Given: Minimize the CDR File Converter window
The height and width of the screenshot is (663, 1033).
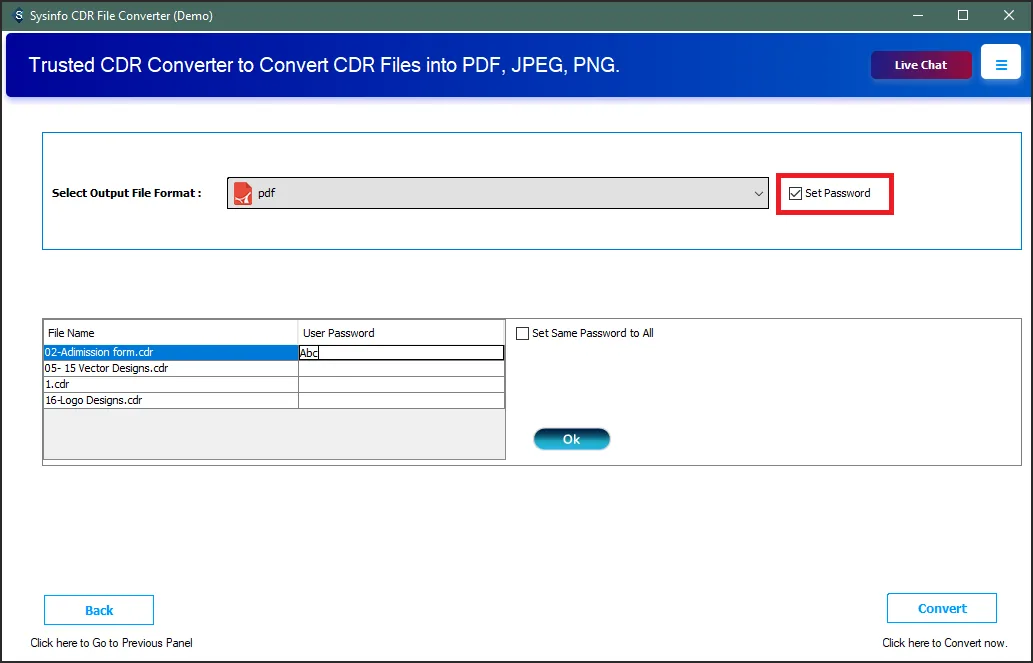Looking at the screenshot, I should pyautogui.click(x=917, y=15).
